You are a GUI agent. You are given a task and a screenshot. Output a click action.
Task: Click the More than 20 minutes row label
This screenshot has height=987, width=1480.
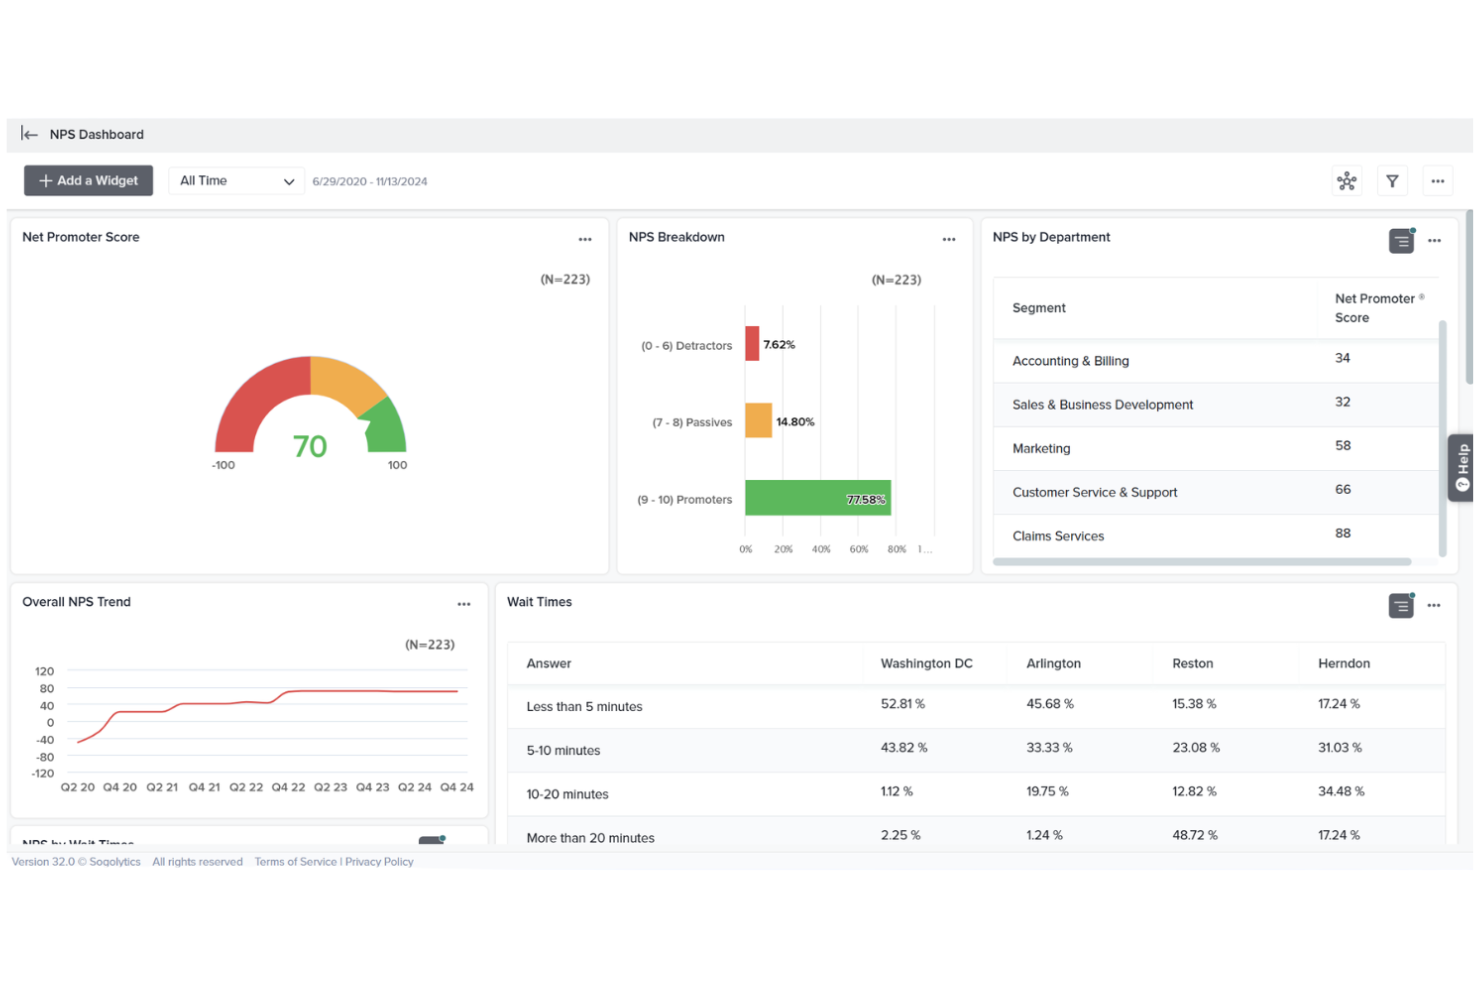[x=590, y=838]
